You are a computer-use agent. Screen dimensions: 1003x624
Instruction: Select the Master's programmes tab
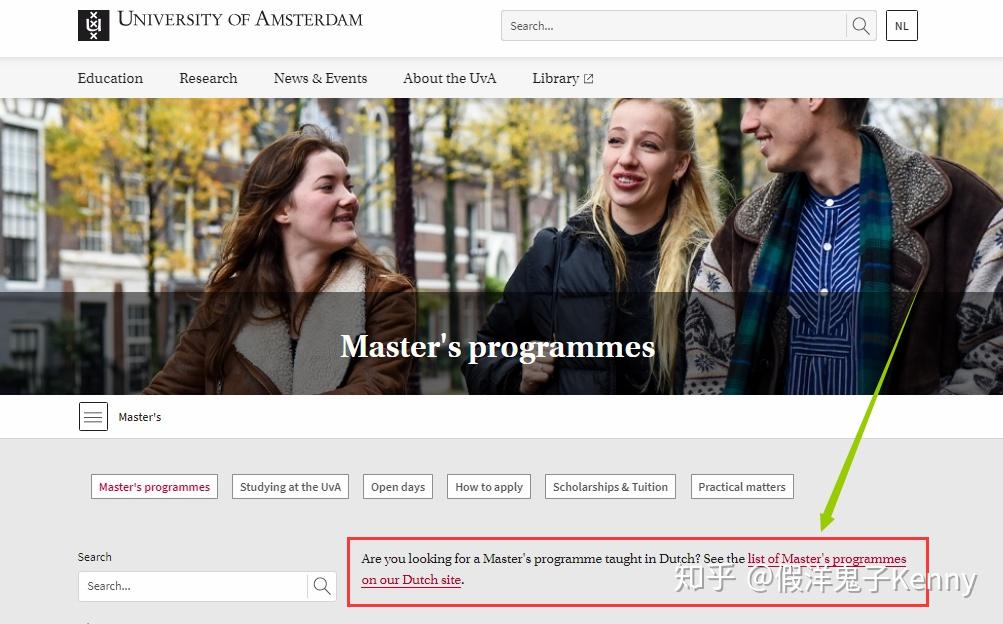153,487
